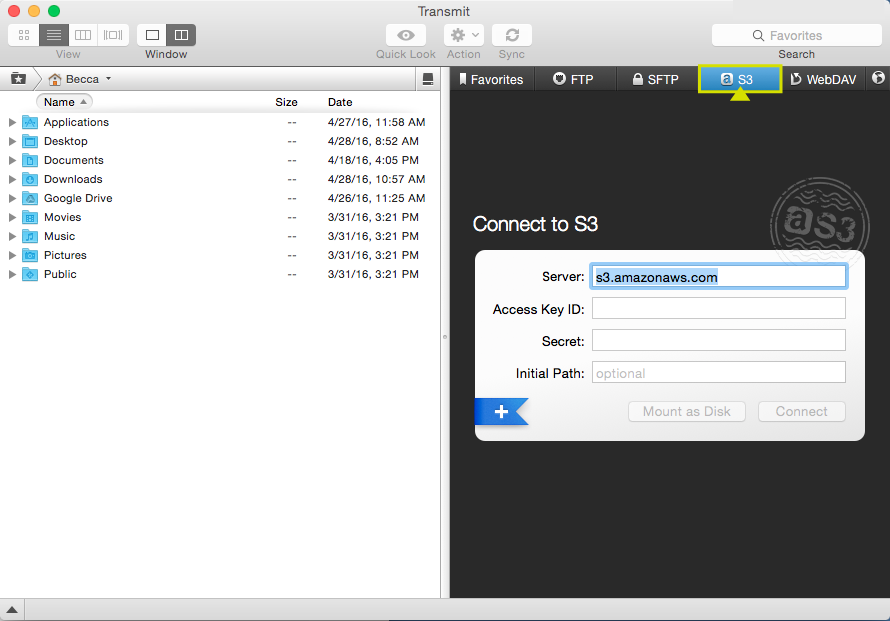
Task: Select the Desktop folder icon
Action: tap(30, 141)
